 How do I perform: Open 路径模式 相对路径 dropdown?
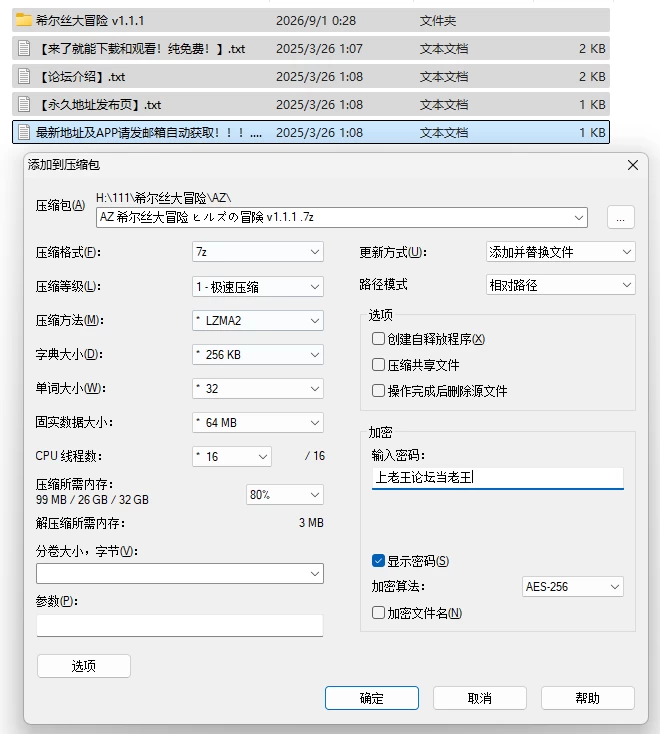[x=560, y=285]
